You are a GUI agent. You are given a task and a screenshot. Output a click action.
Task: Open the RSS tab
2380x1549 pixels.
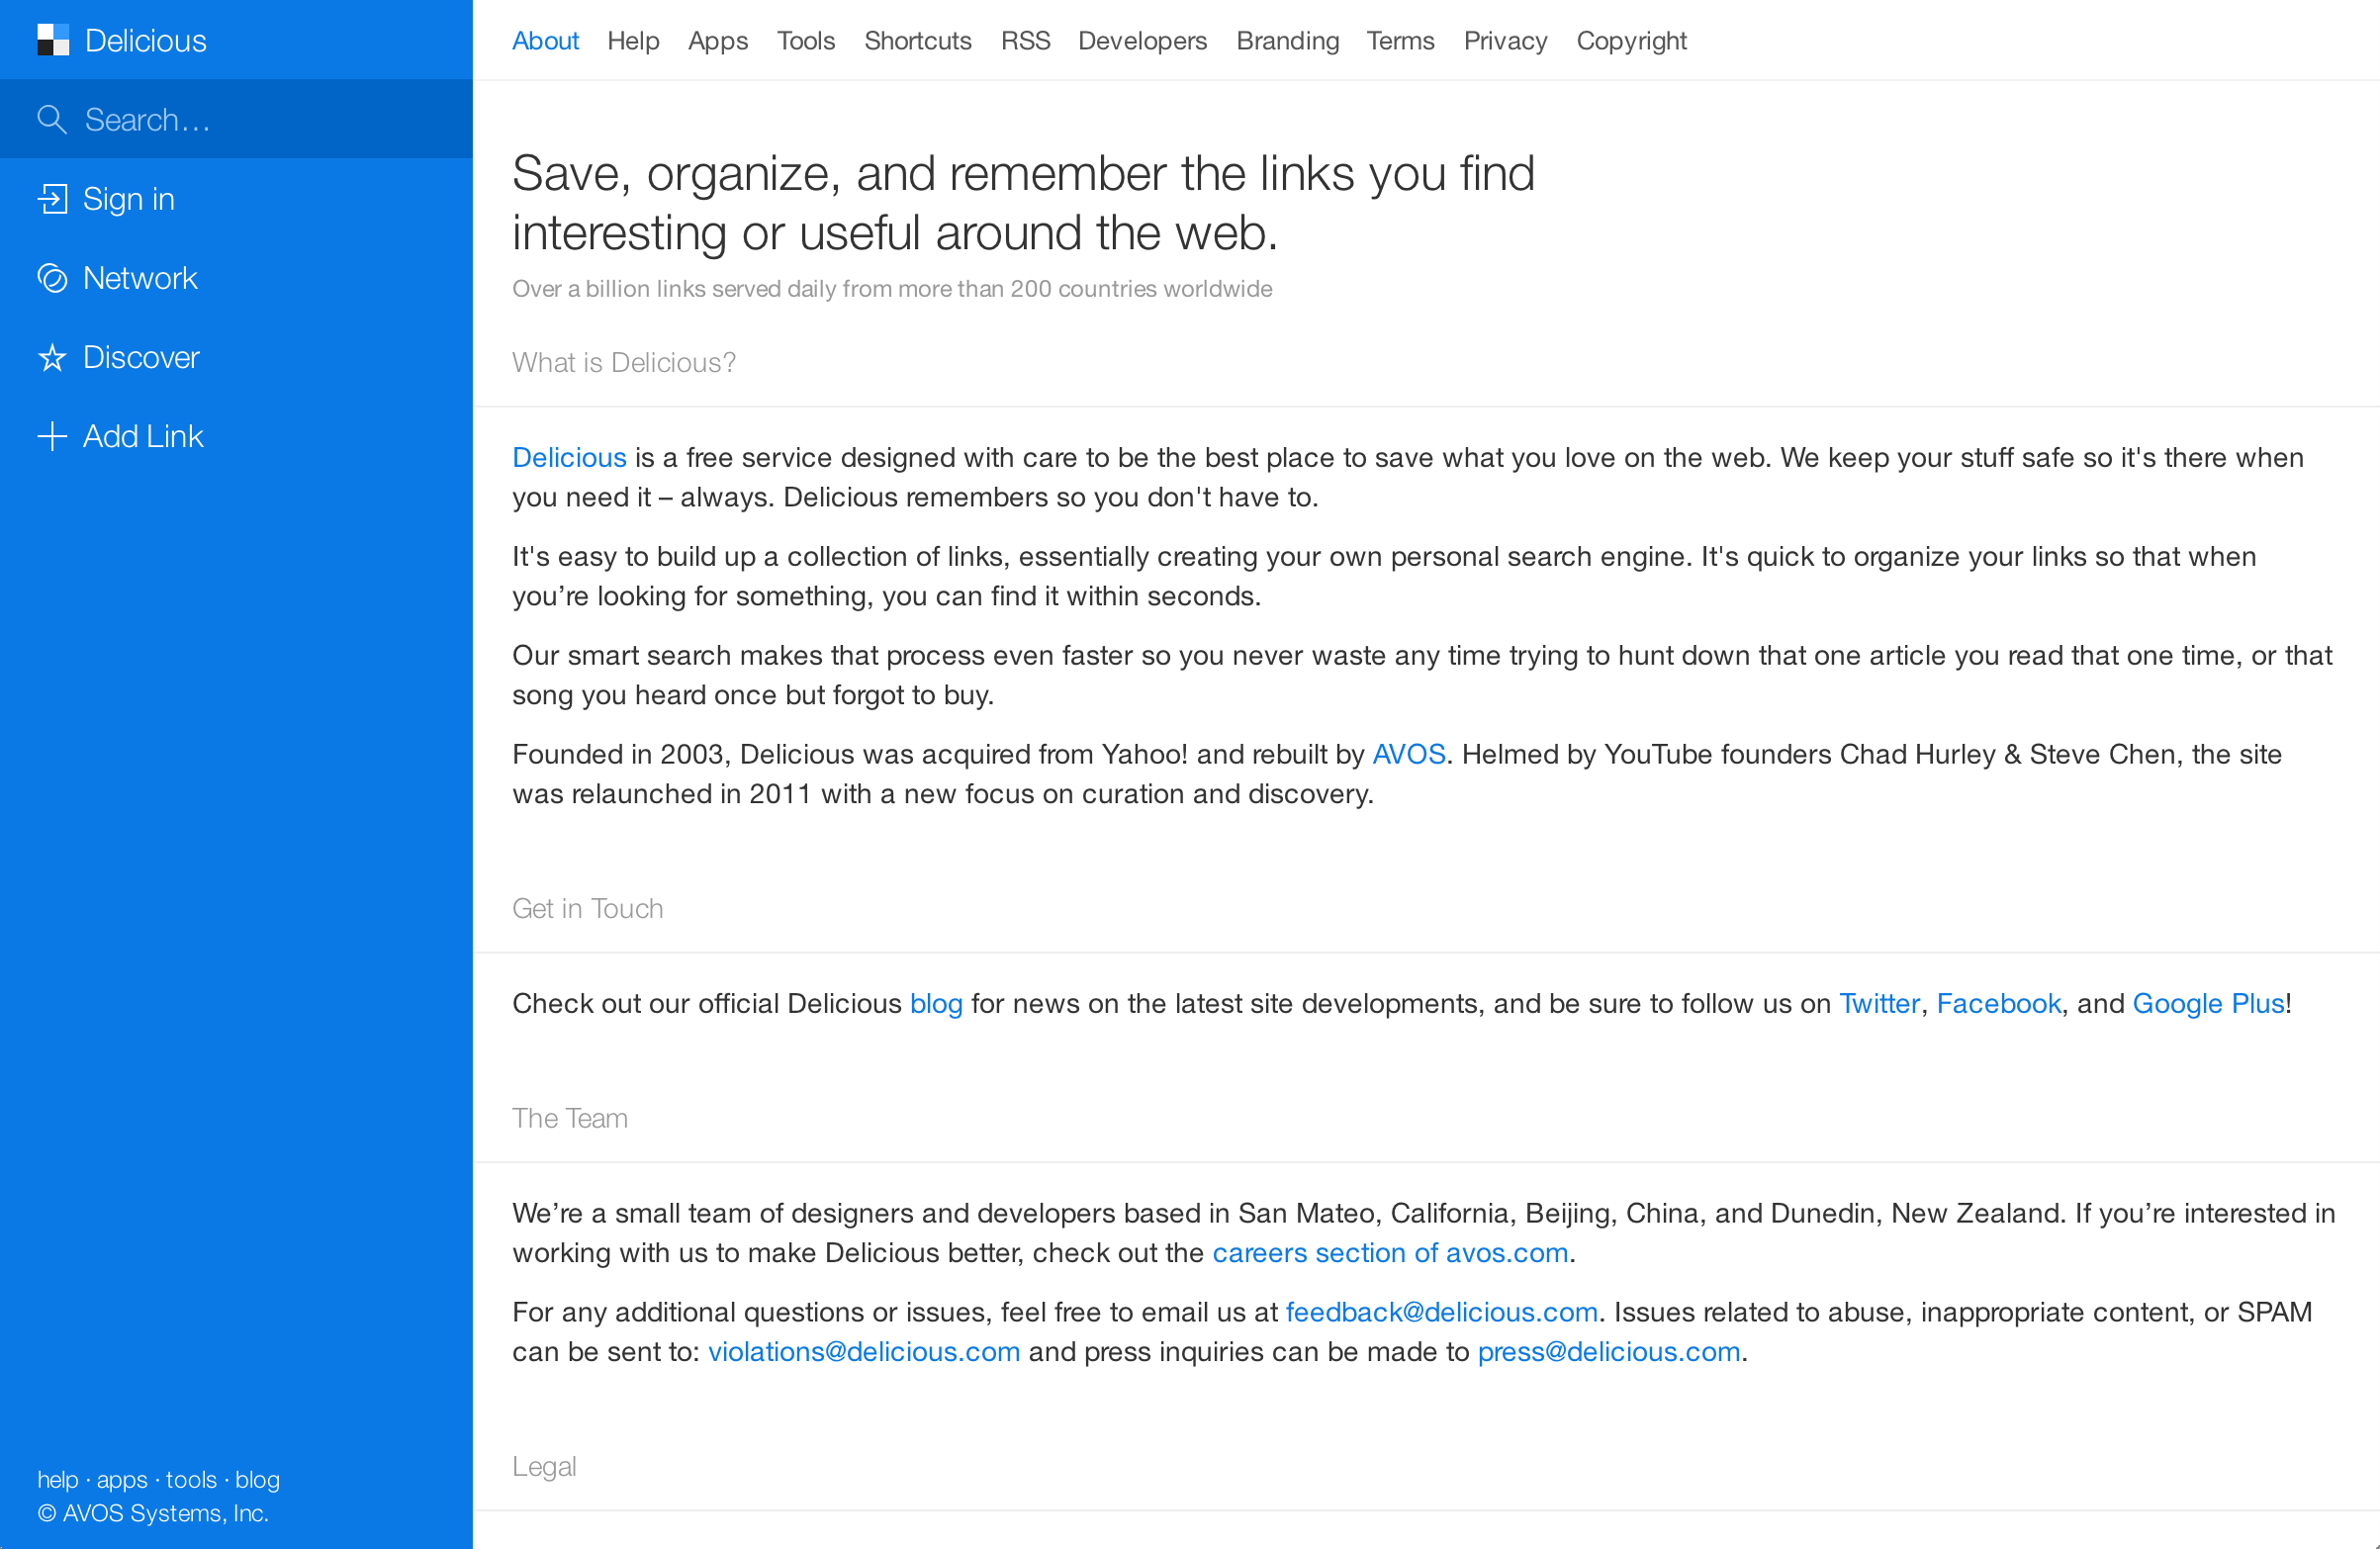click(x=1025, y=41)
